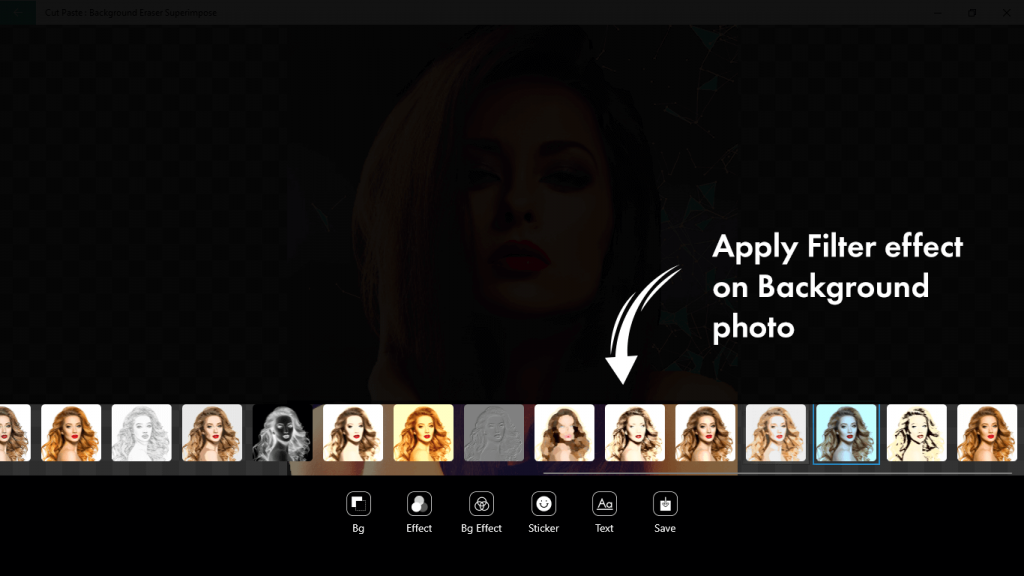Apply the blurry oil-paint filter thumbnail
The height and width of the screenshot is (576, 1024).
point(564,432)
